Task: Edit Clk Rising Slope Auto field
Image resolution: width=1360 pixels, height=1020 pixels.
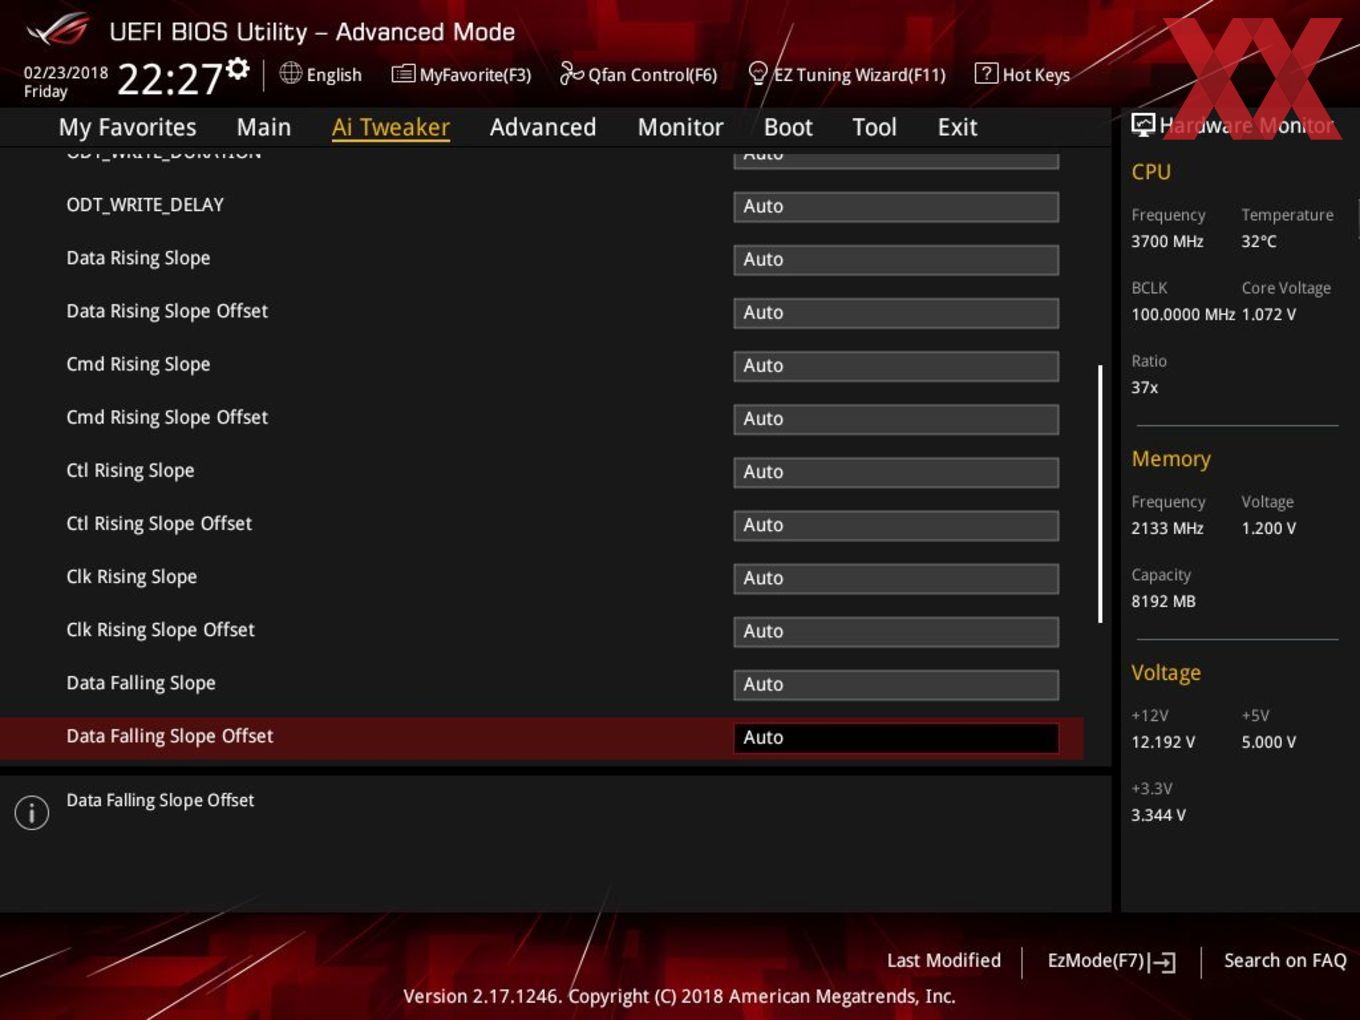Action: (x=896, y=578)
